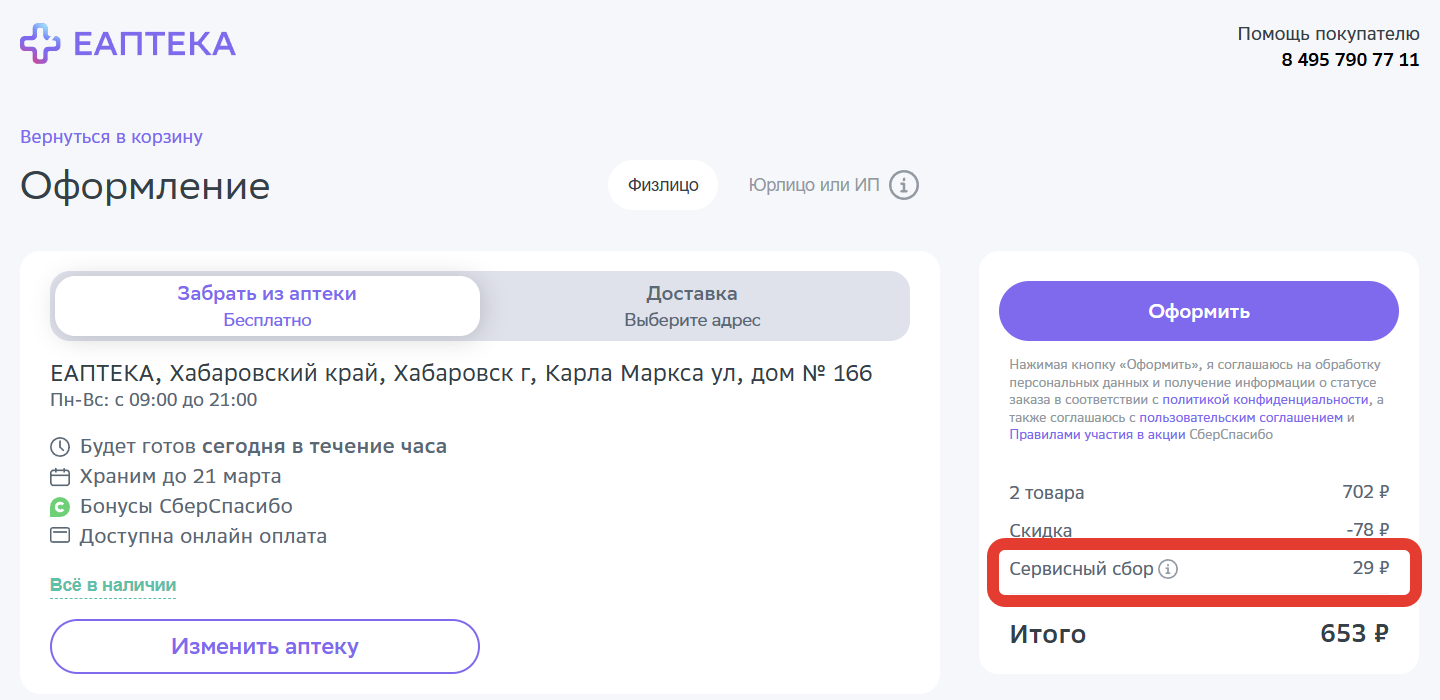Click the Сервисный сбор info icon
This screenshot has width=1440, height=700.
point(1168,569)
